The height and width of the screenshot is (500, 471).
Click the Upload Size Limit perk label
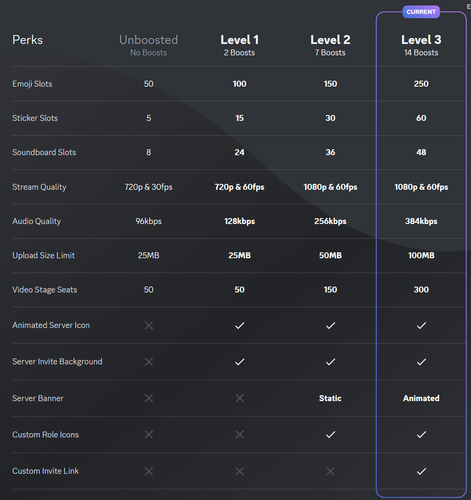pyautogui.click(x=44, y=256)
